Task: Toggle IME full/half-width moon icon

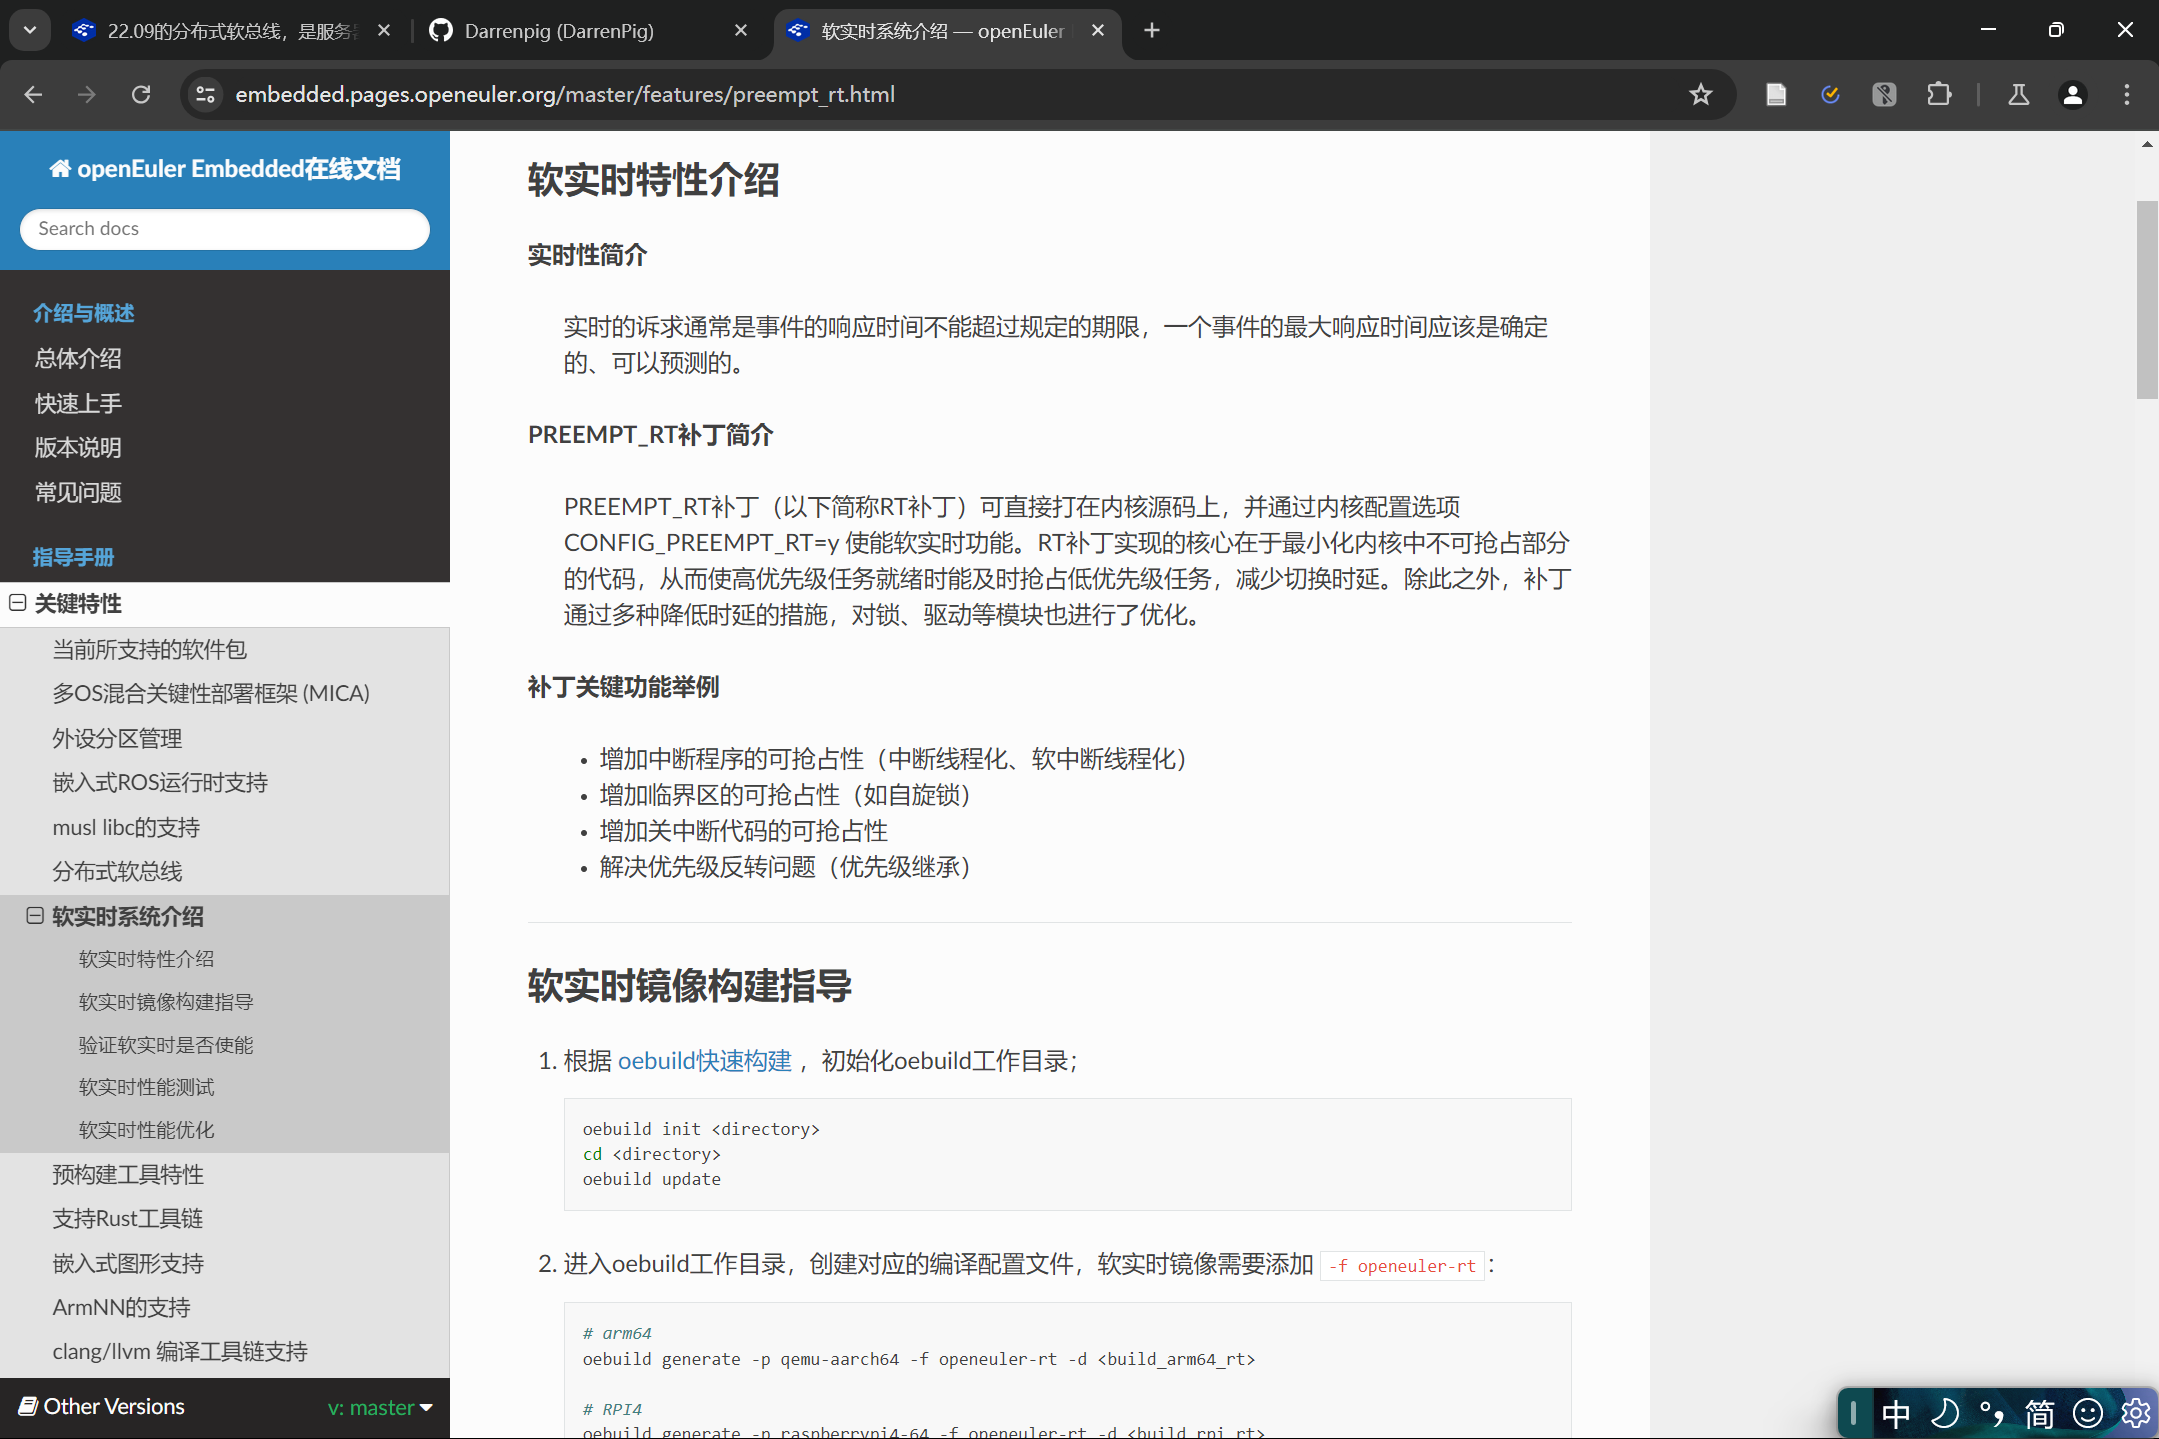Action: coord(1944,1413)
